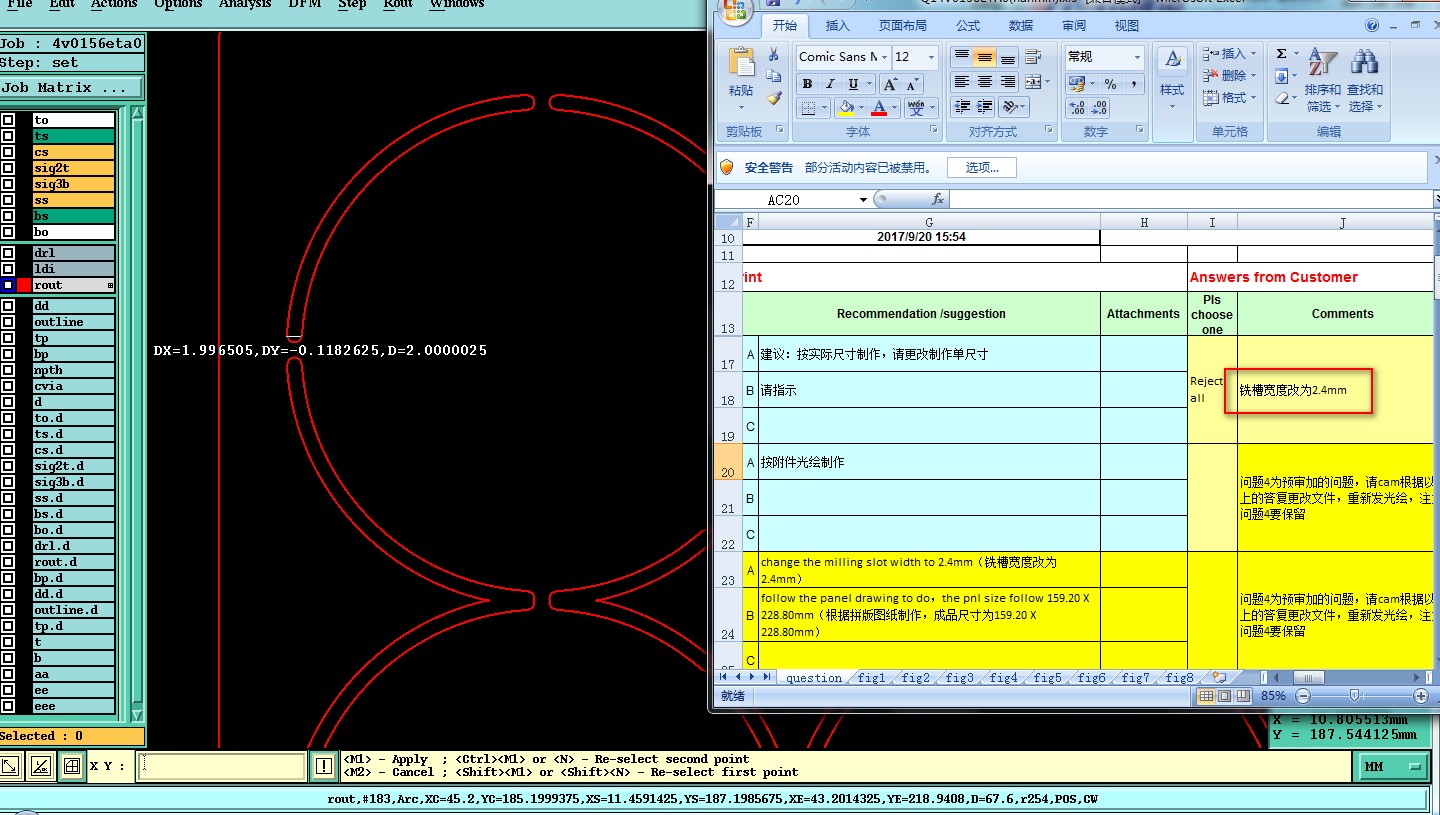
Task: Switch to the fig3 worksheet tab
Action: click(x=959, y=677)
